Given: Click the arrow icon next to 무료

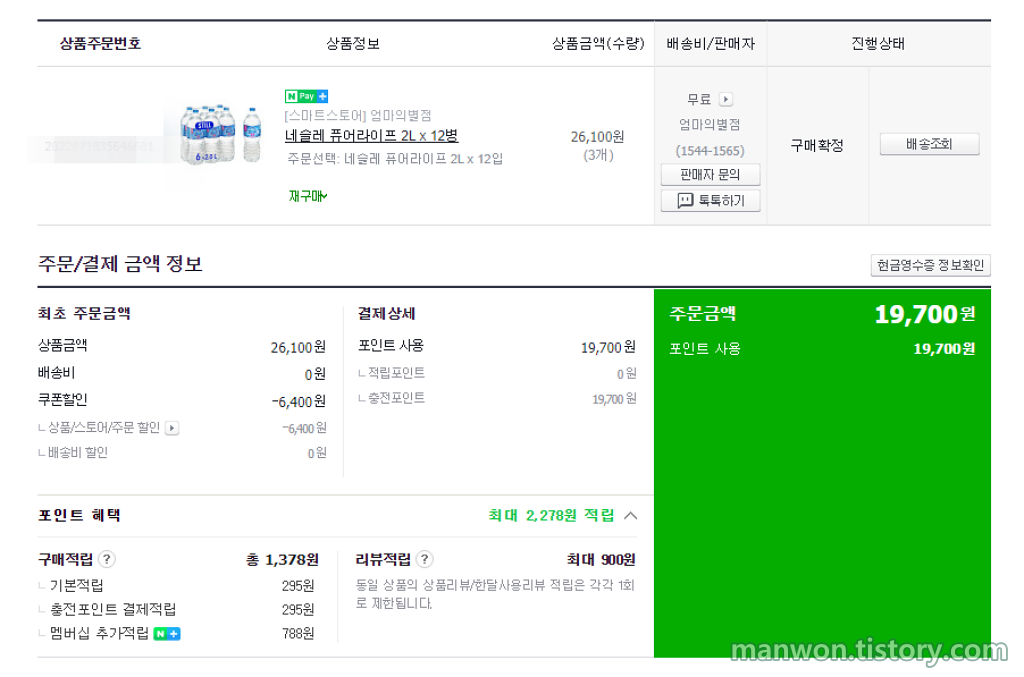Looking at the screenshot, I should point(726,99).
